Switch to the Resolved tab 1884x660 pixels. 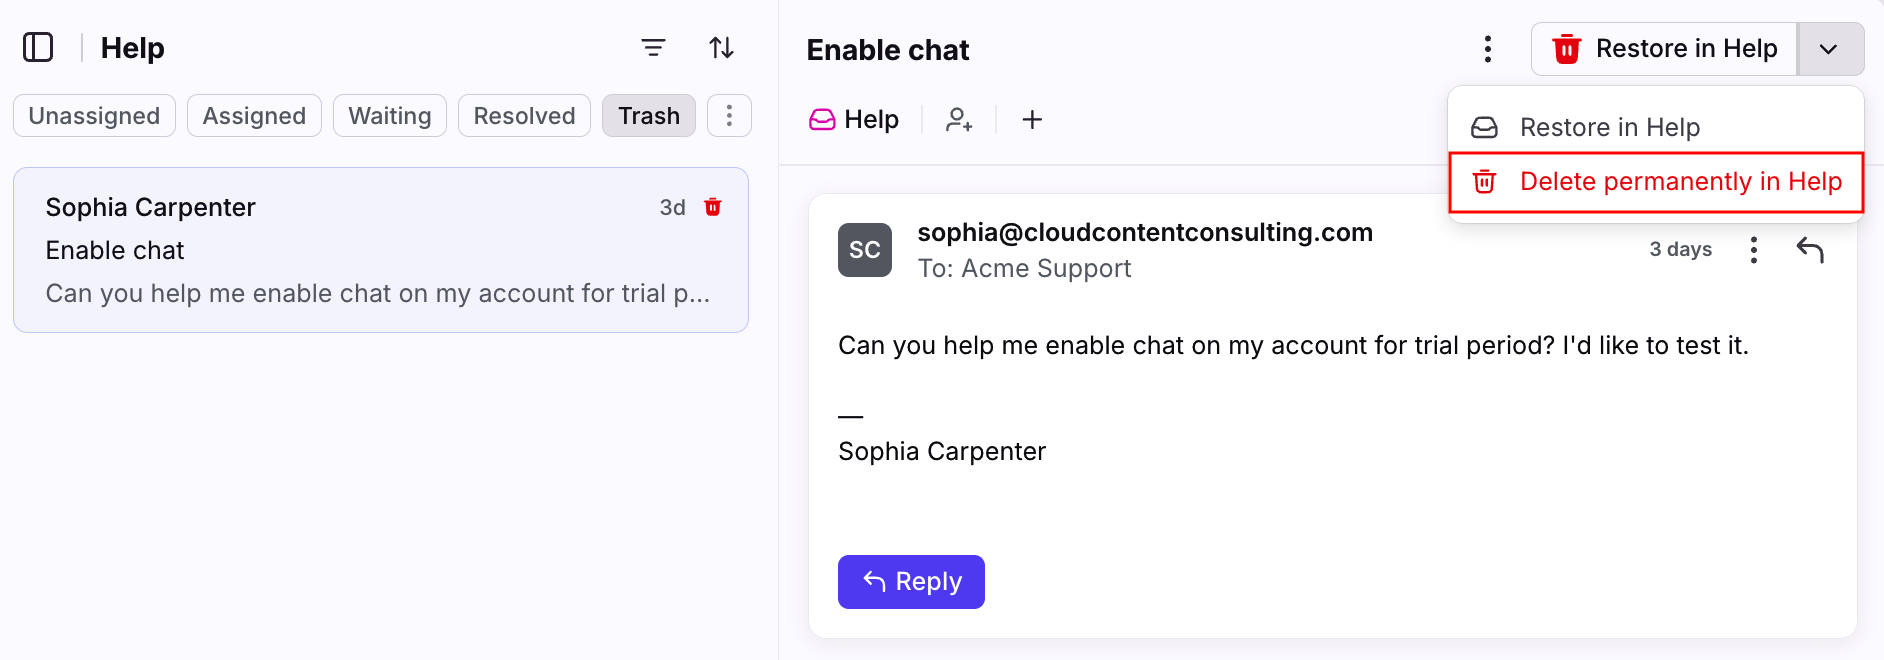[524, 116]
